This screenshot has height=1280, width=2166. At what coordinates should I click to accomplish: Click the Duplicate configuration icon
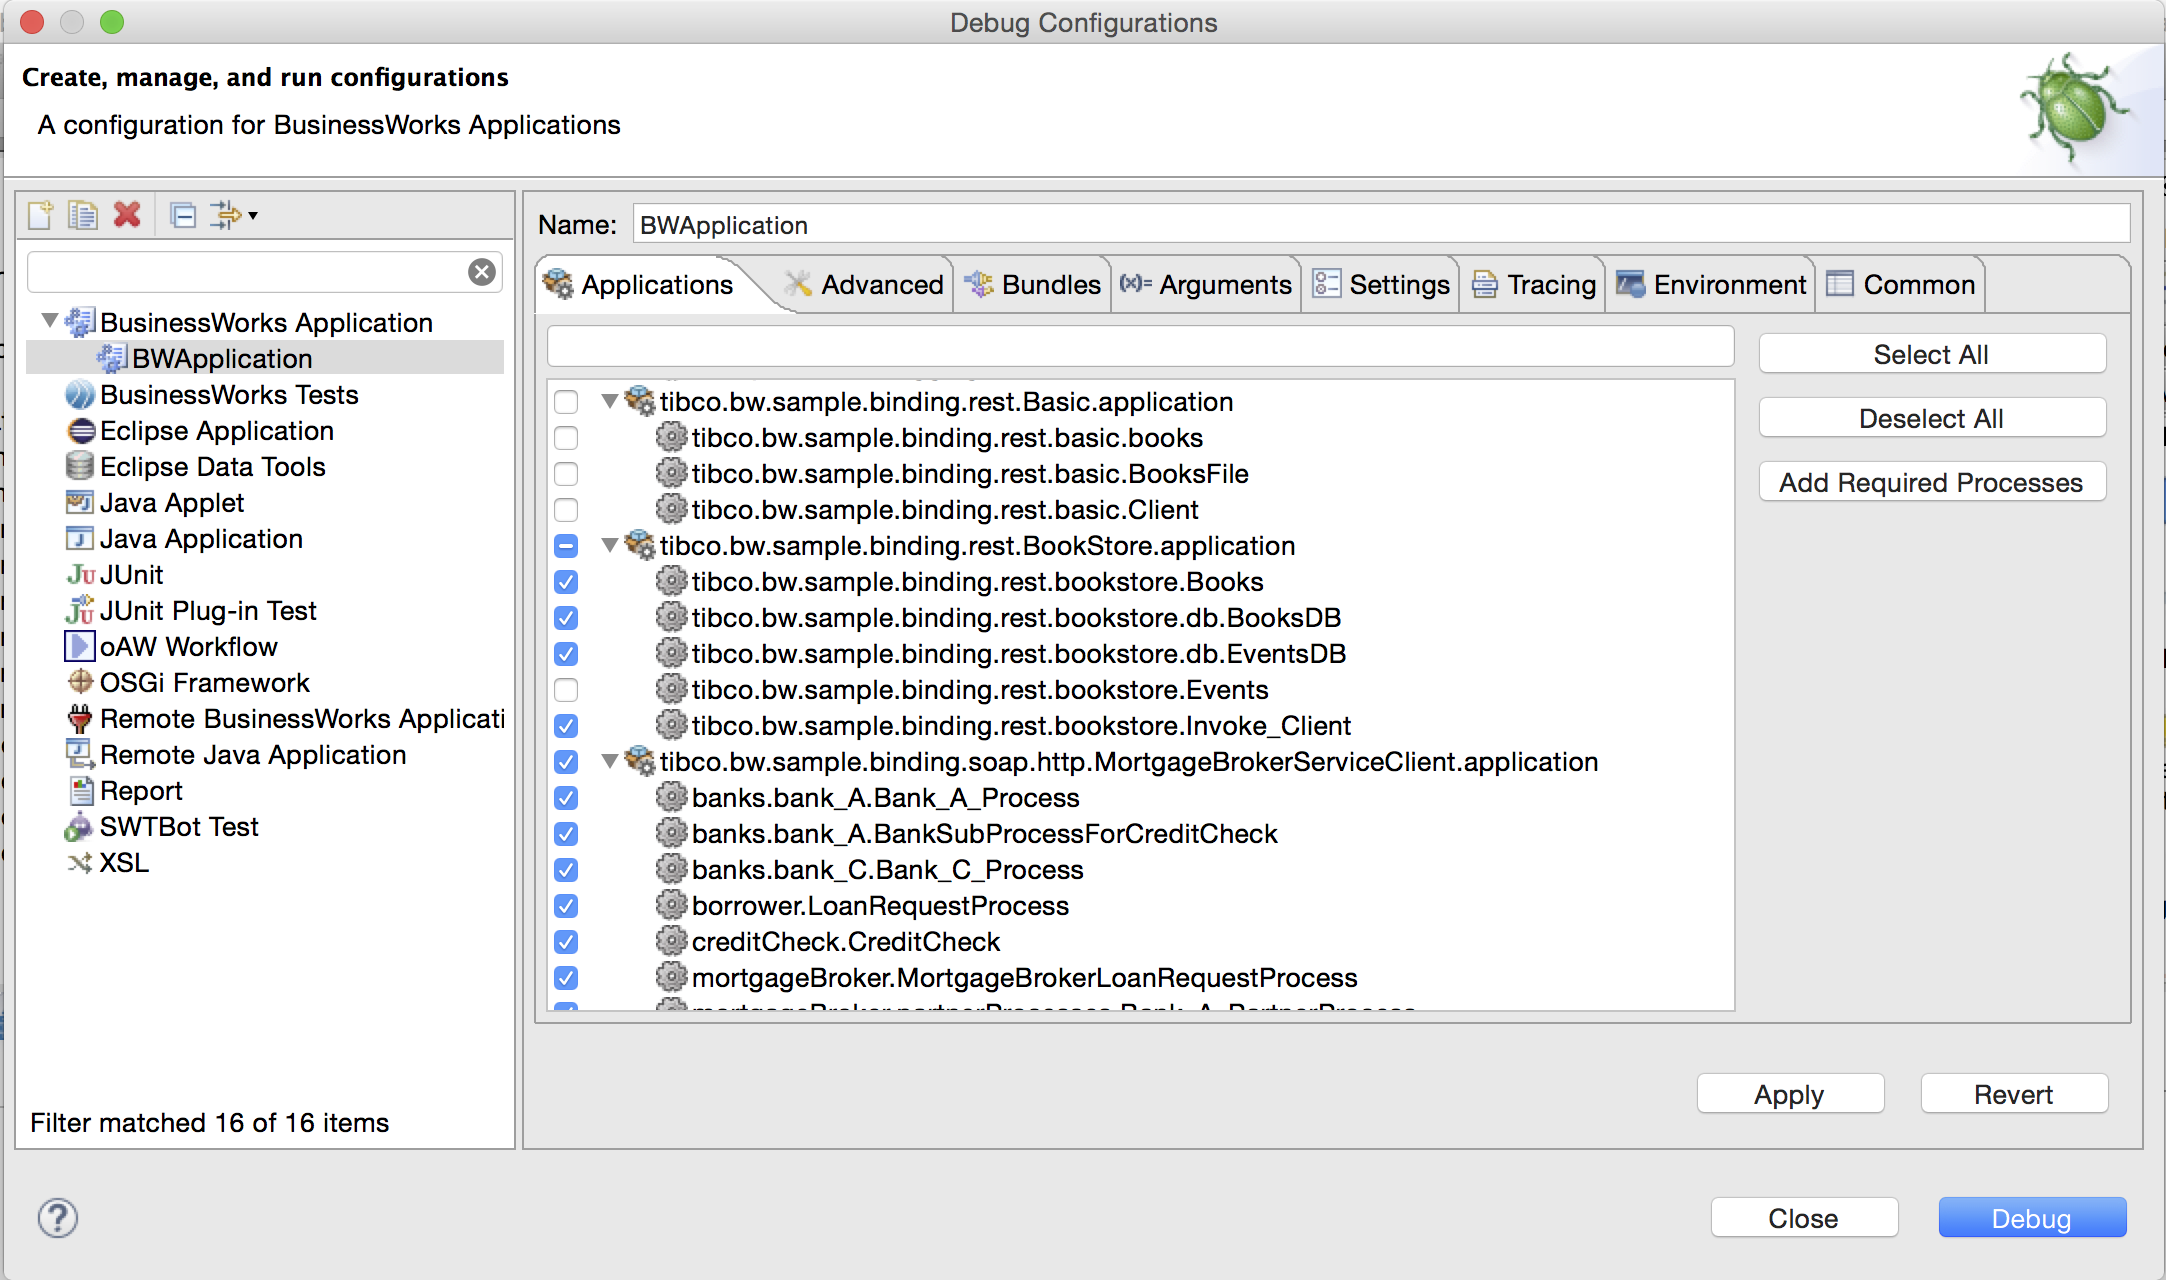(83, 215)
